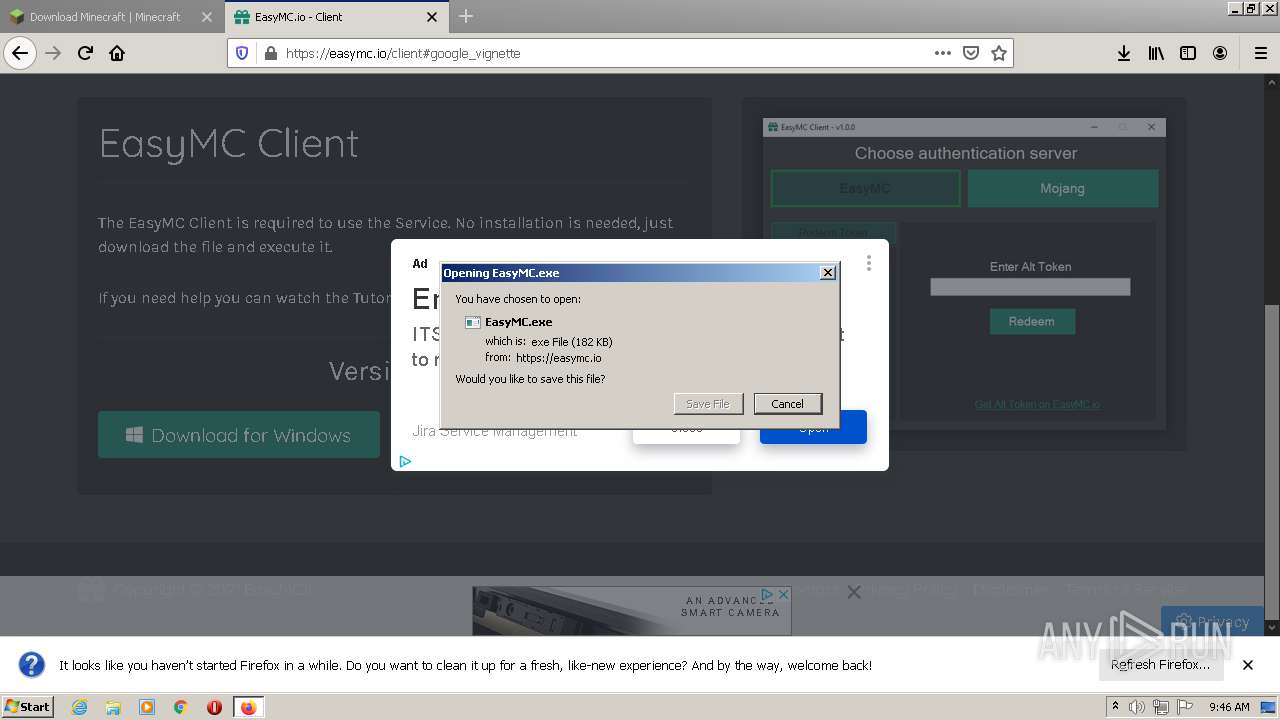The image size is (1280, 720).
Task: Close the EasyMC.io Client tab
Action: [432, 17]
